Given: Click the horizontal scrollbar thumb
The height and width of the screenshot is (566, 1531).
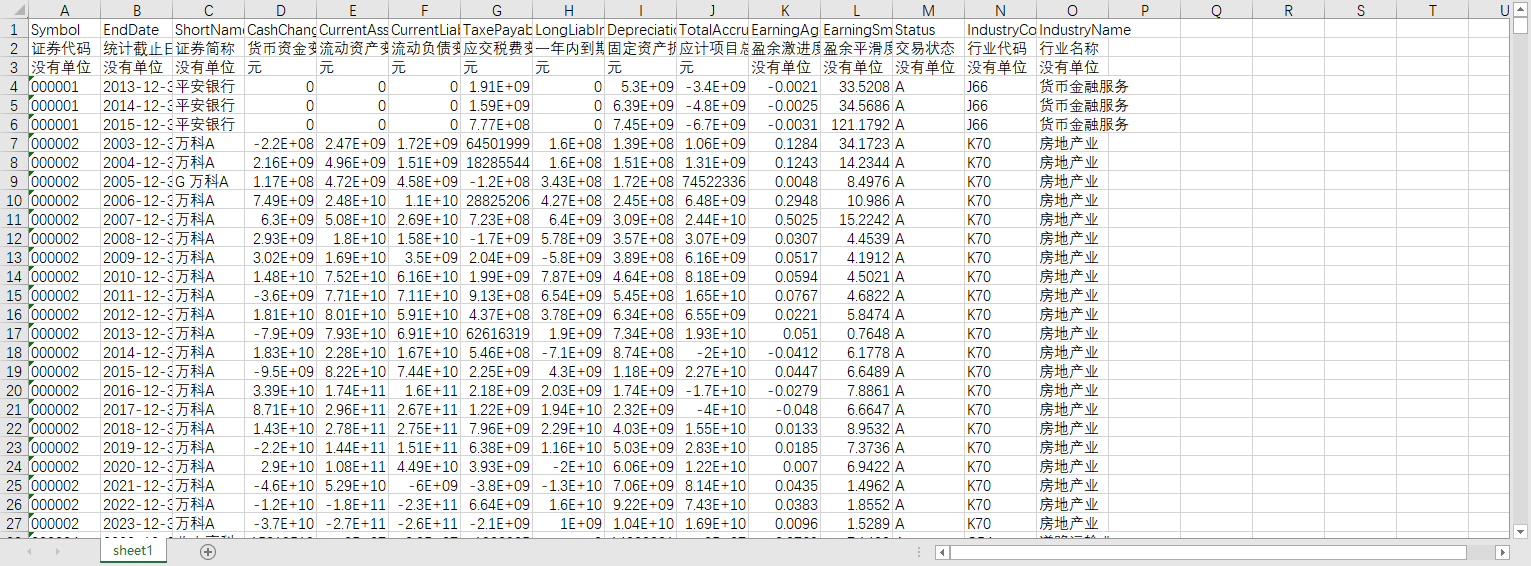Looking at the screenshot, I should [1207, 552].
